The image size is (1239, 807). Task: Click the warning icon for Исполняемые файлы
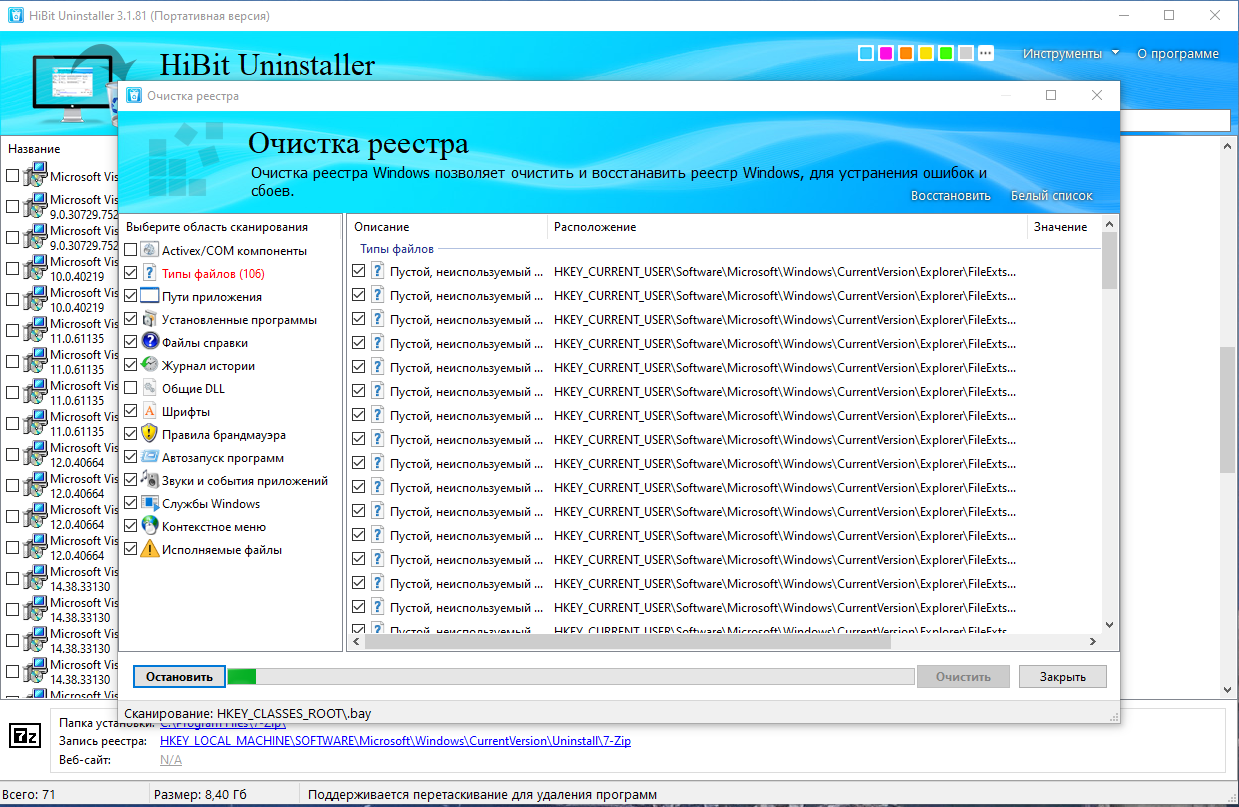click(150, 549)
